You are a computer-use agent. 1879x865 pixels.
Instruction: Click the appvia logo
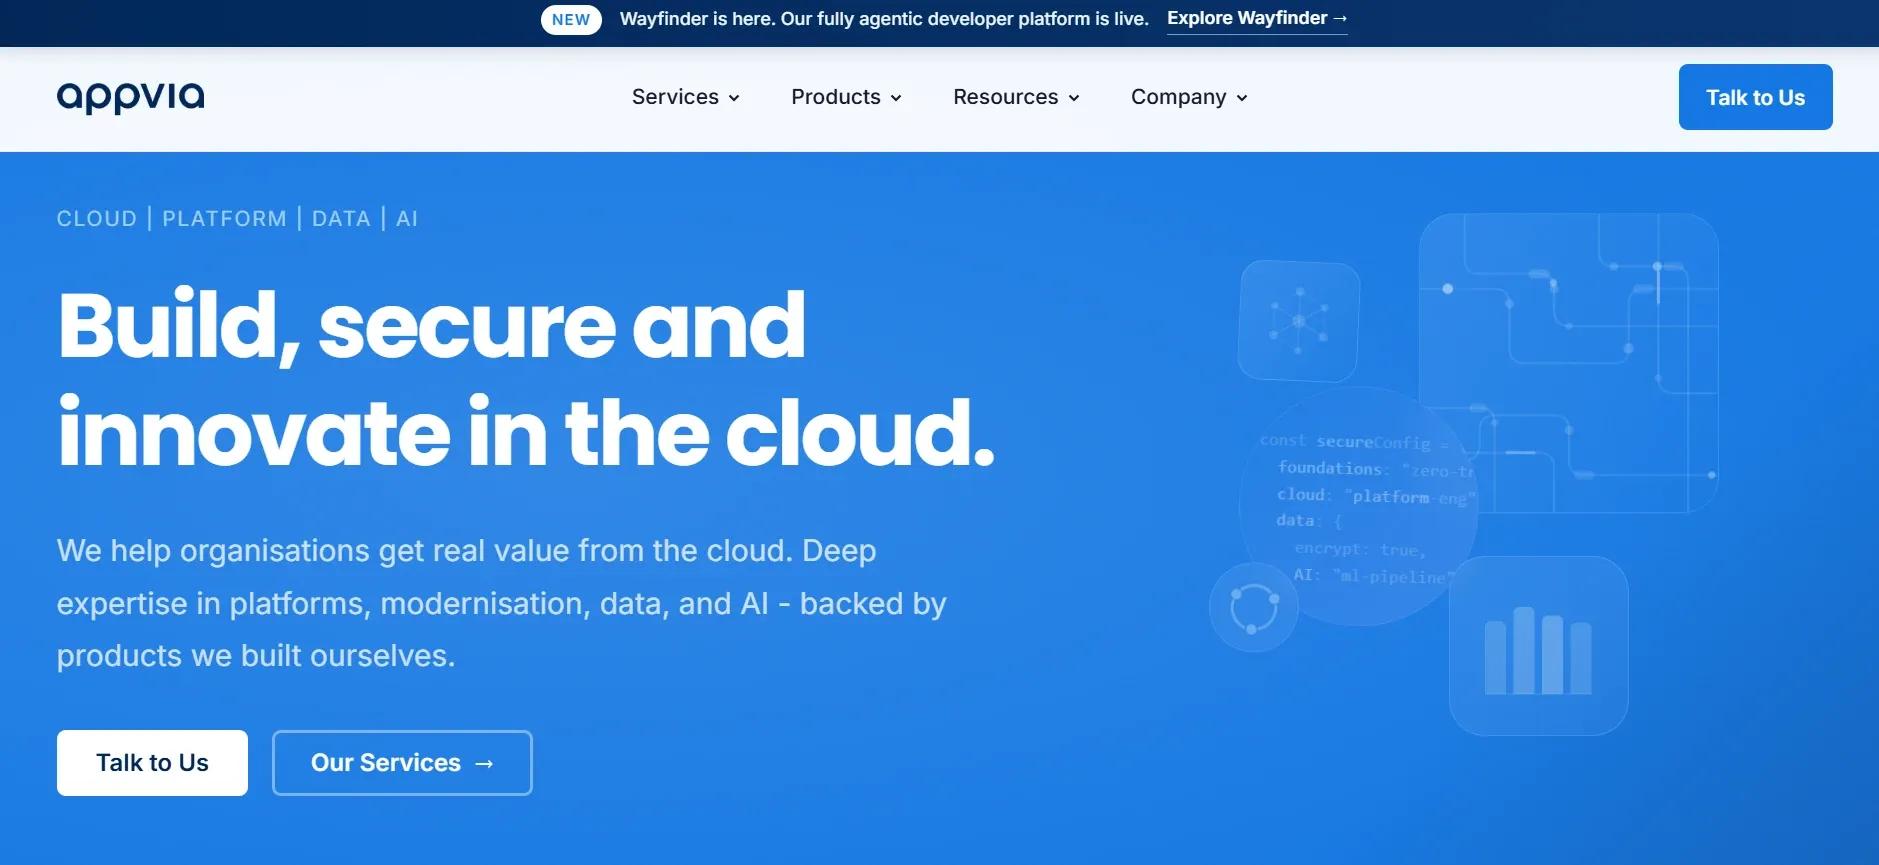coord(131,97)
